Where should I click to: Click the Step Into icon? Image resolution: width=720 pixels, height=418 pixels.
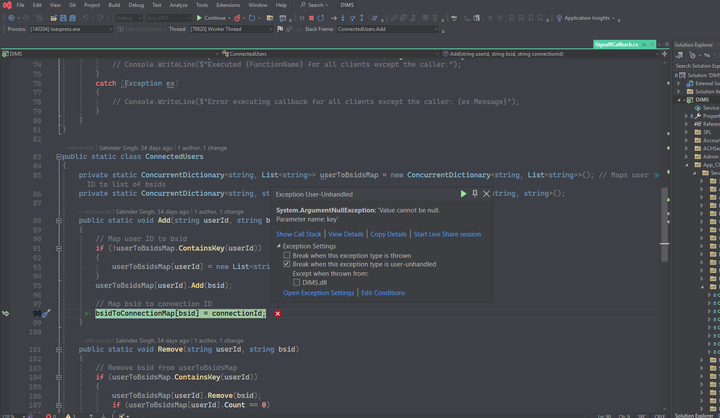coord(343,18)
